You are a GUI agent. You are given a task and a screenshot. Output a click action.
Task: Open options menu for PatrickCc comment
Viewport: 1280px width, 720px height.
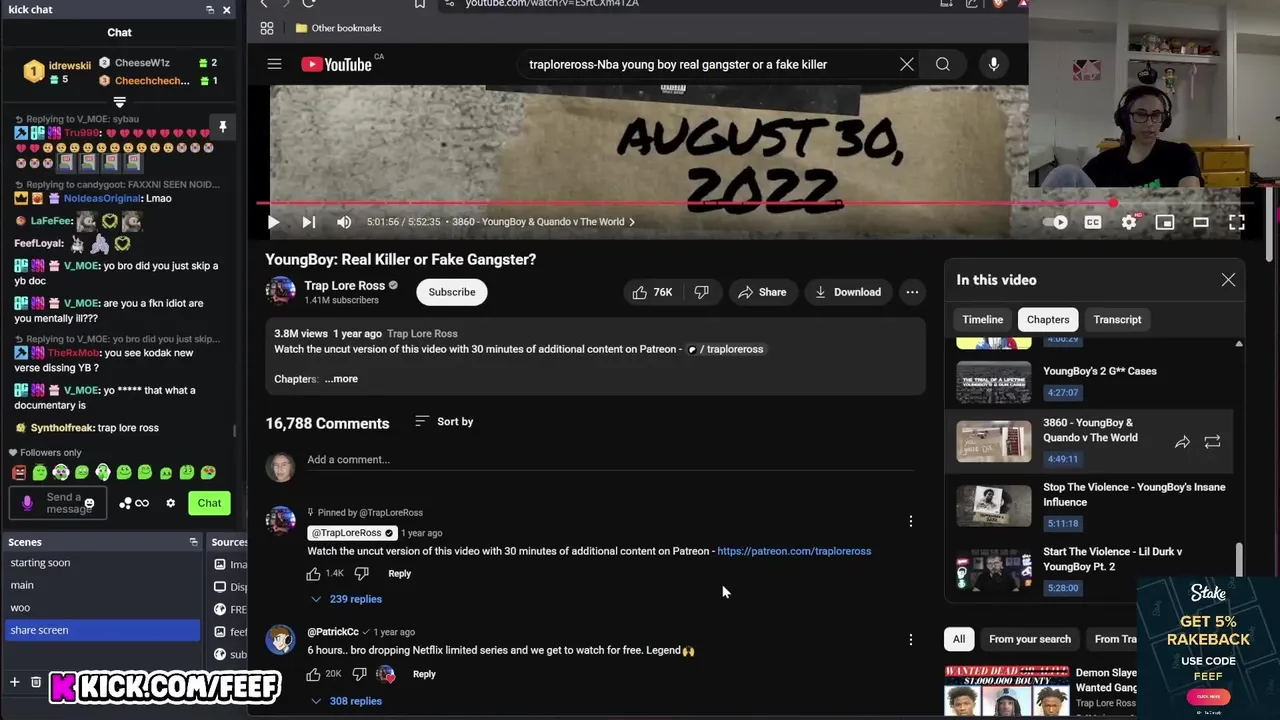pyautogui.click(x=910, y=639)
